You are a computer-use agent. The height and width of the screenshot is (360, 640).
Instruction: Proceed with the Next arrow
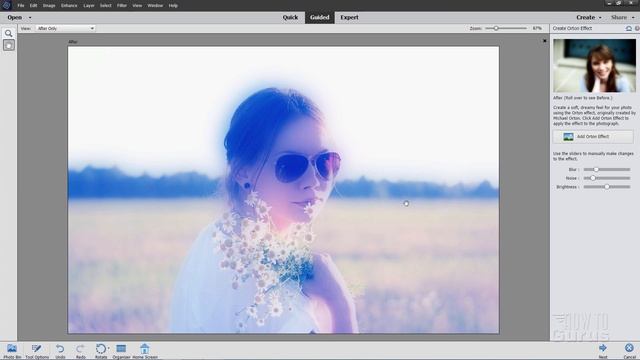click(x=603, y=351)
